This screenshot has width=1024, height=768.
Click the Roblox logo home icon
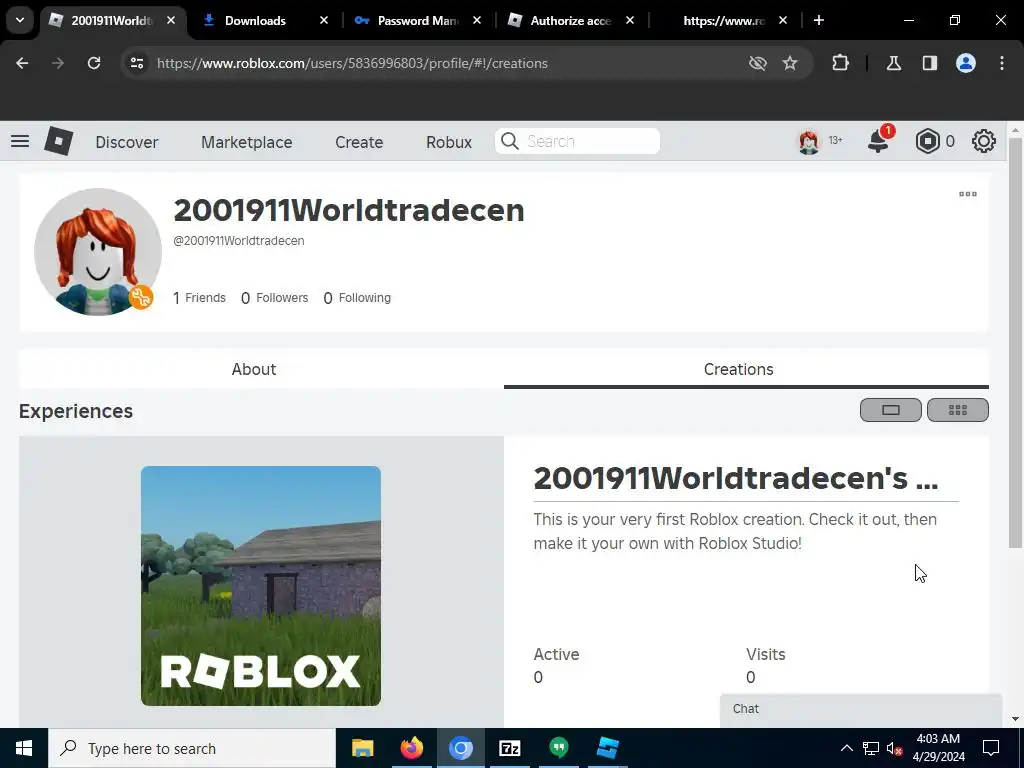[59, 141]
